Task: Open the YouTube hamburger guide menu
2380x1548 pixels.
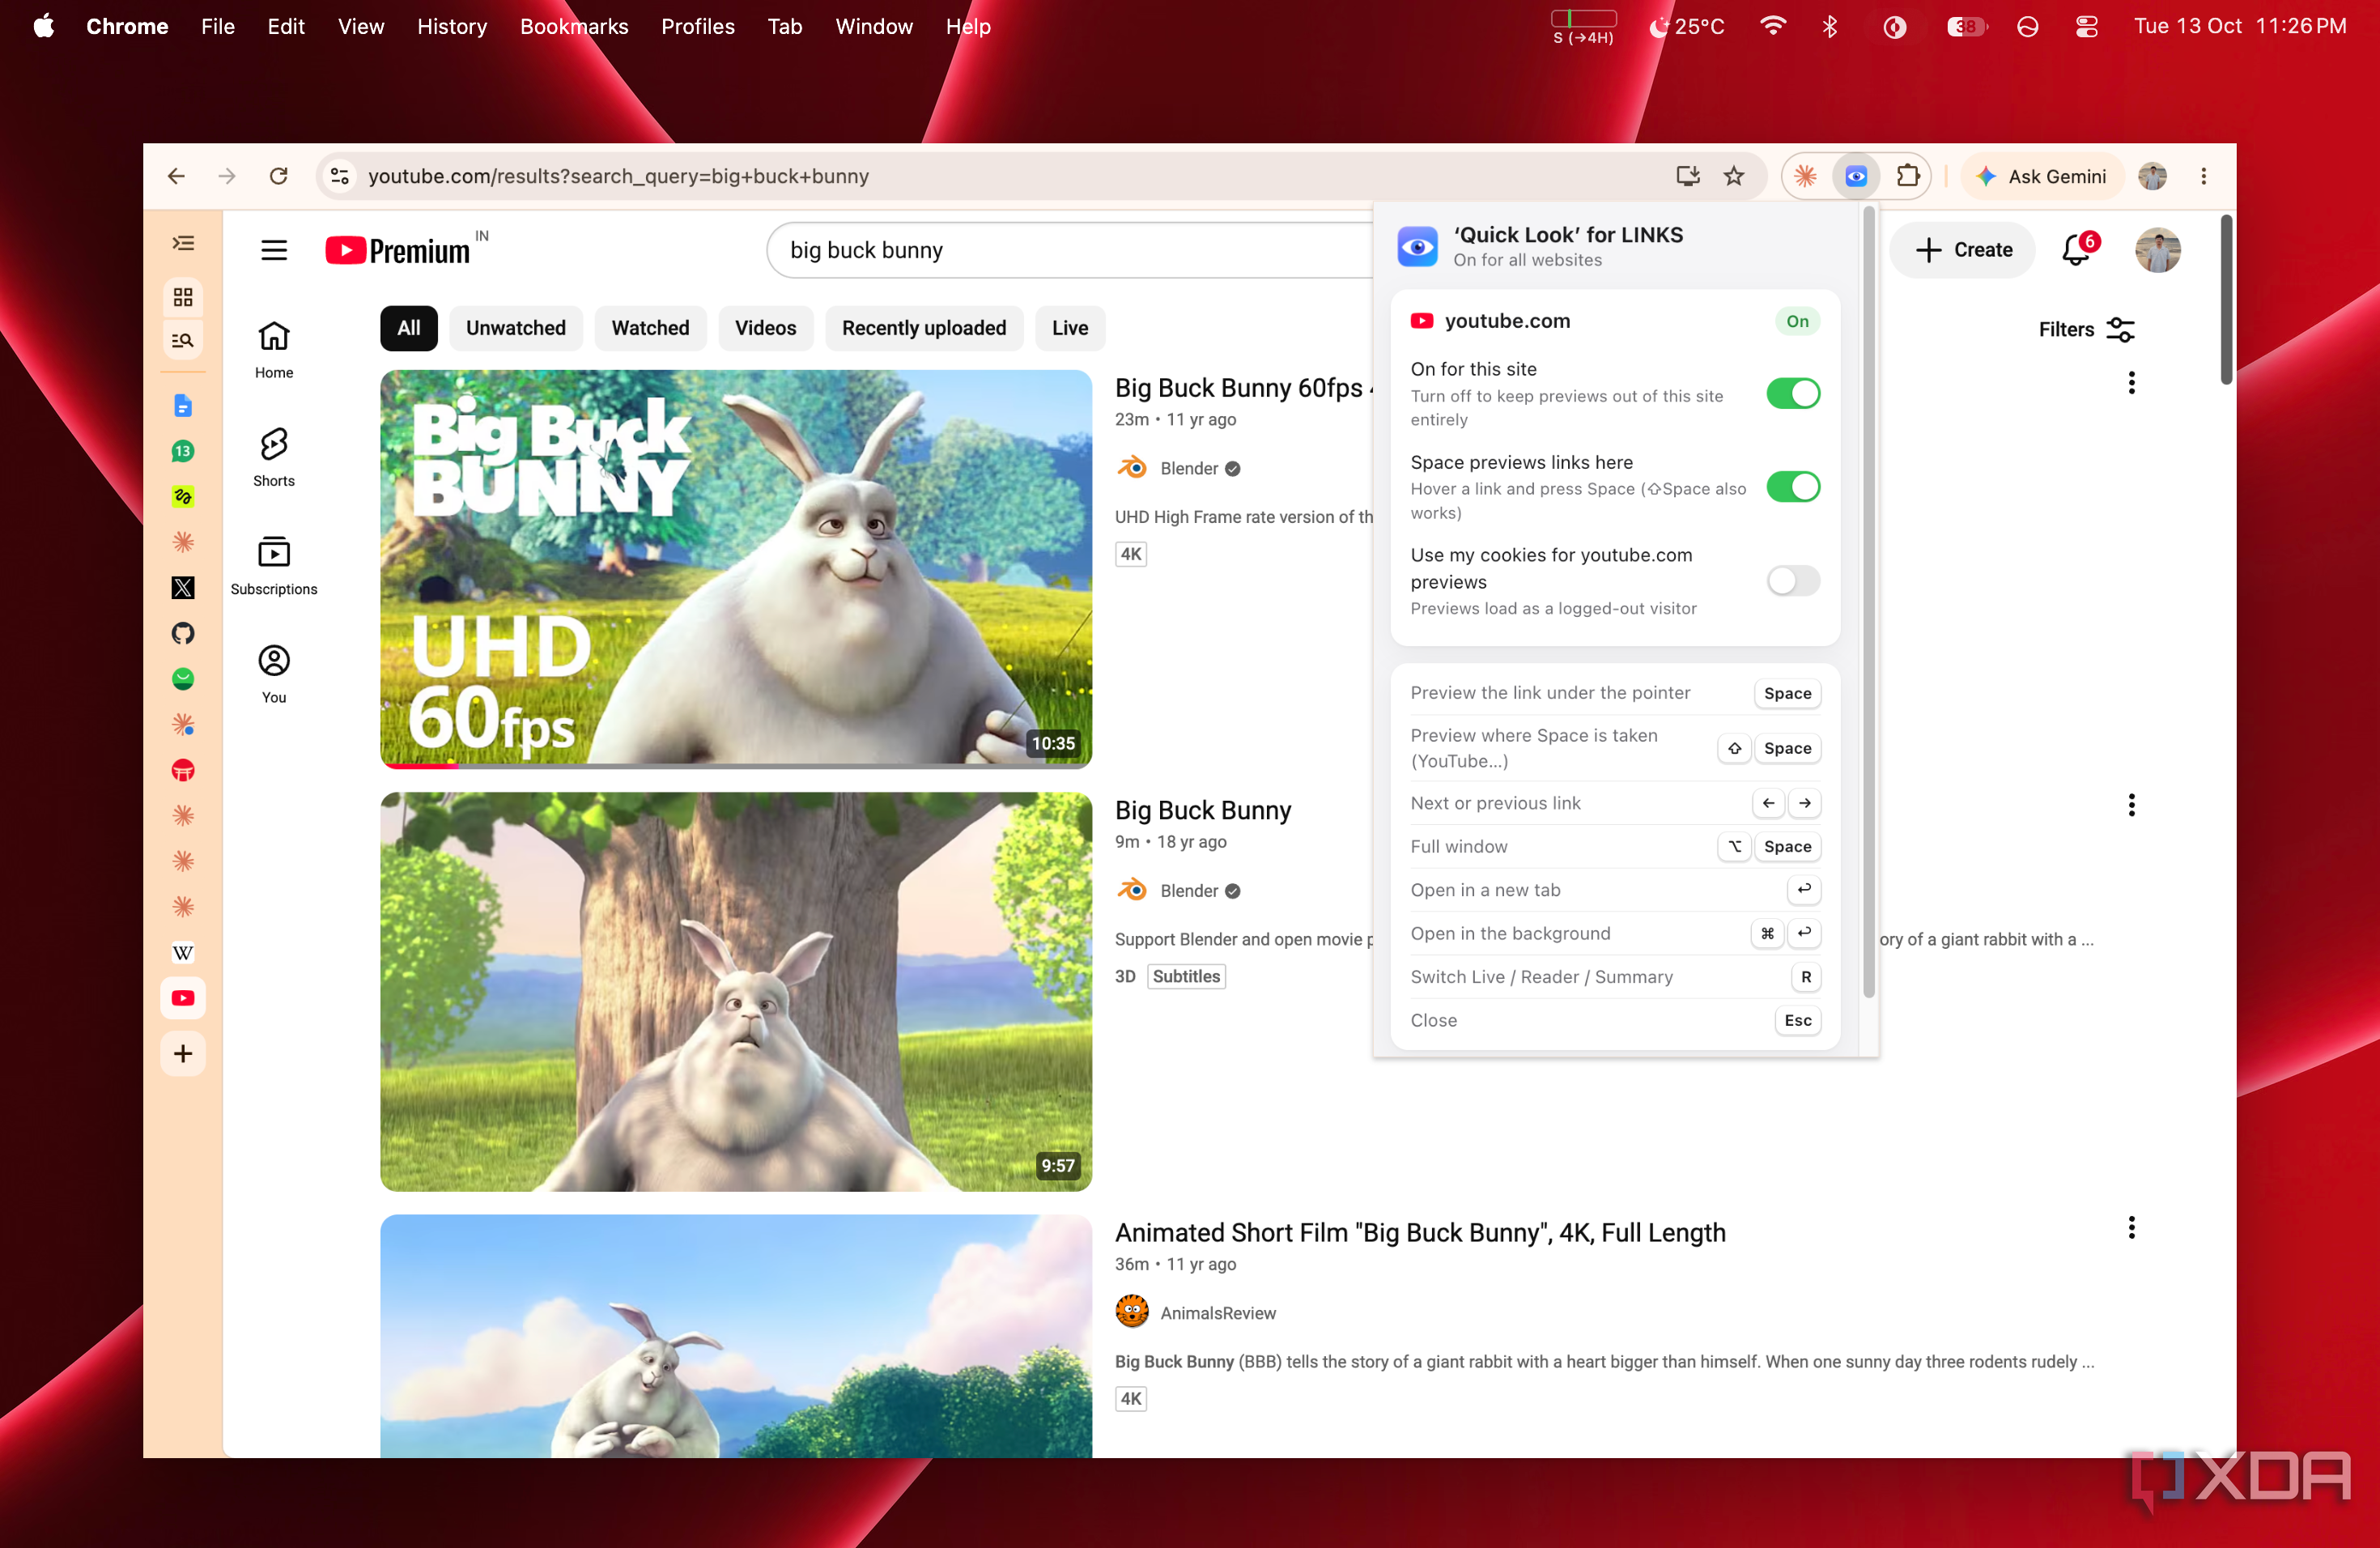Action: pyautogui.click(x=273, y=250)
